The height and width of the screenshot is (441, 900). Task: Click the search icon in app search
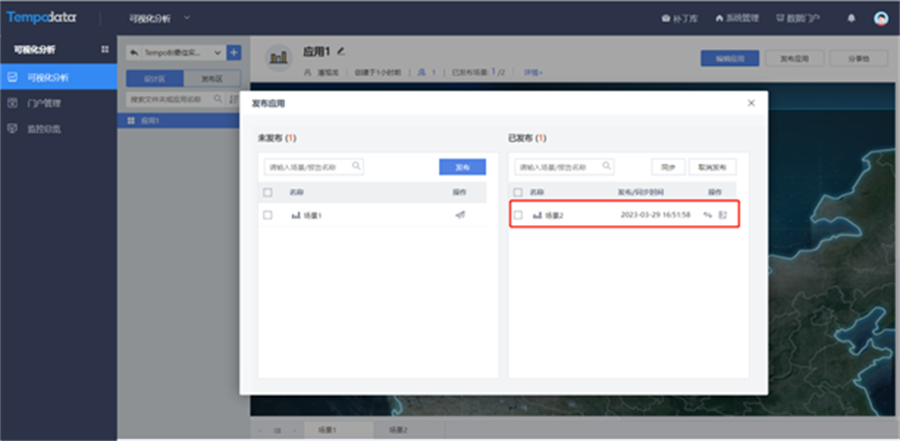[218, 99]
